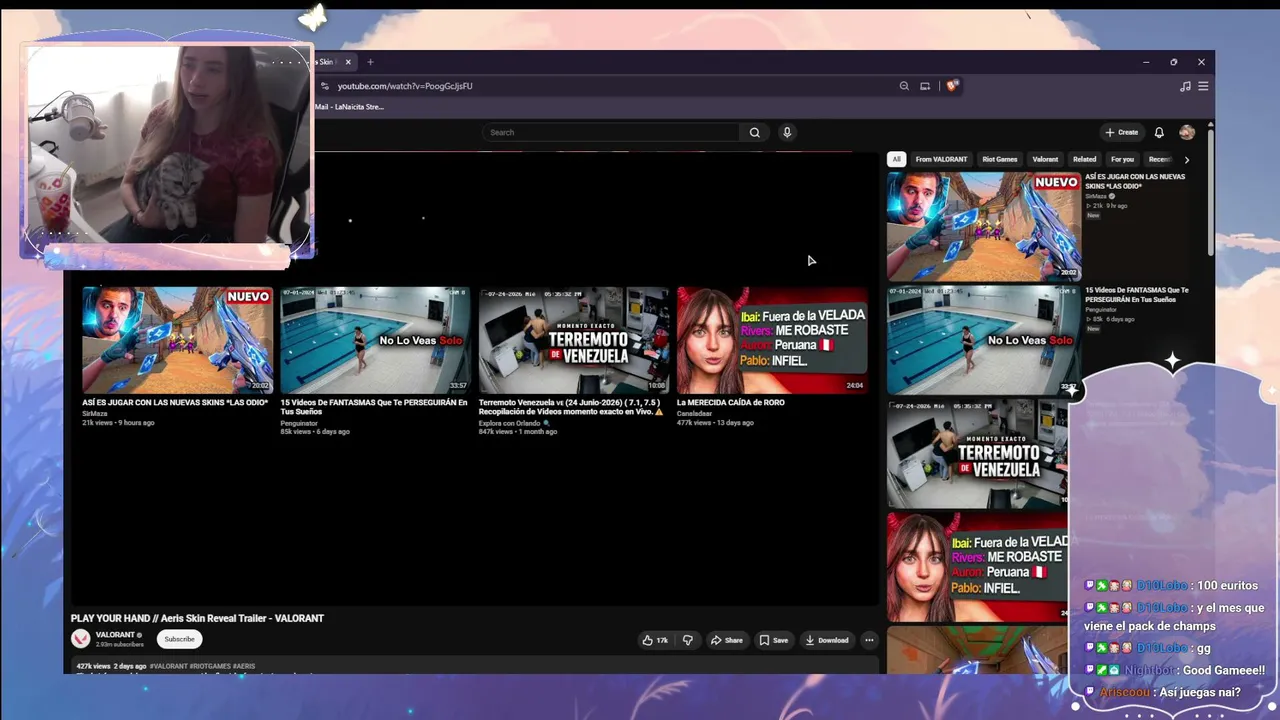Click the '427k views' text in description
The width and height of the screenshot is (1280, 720).
click(x=95, y=666)
